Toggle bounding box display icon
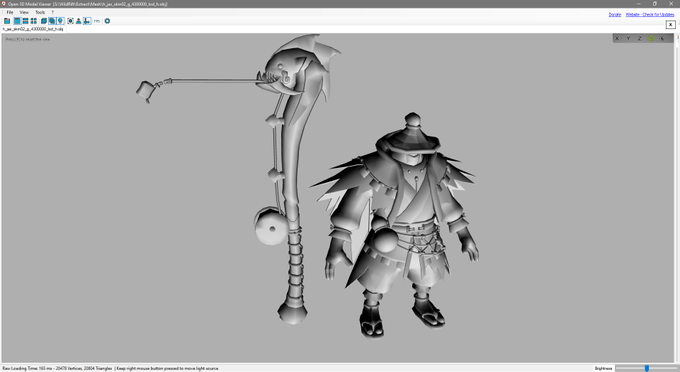This screenshot has height=372, width=680. click(70, 21)
